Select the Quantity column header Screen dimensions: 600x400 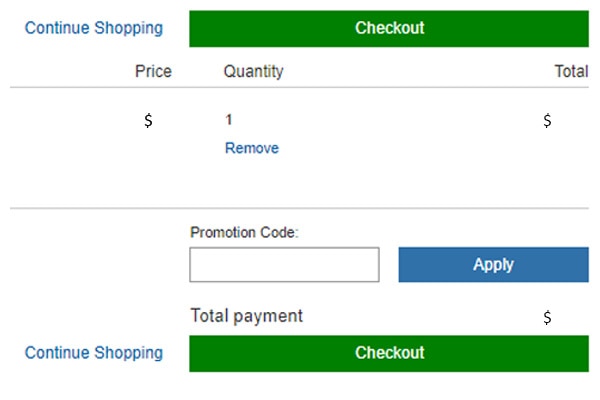pos(253,71)
